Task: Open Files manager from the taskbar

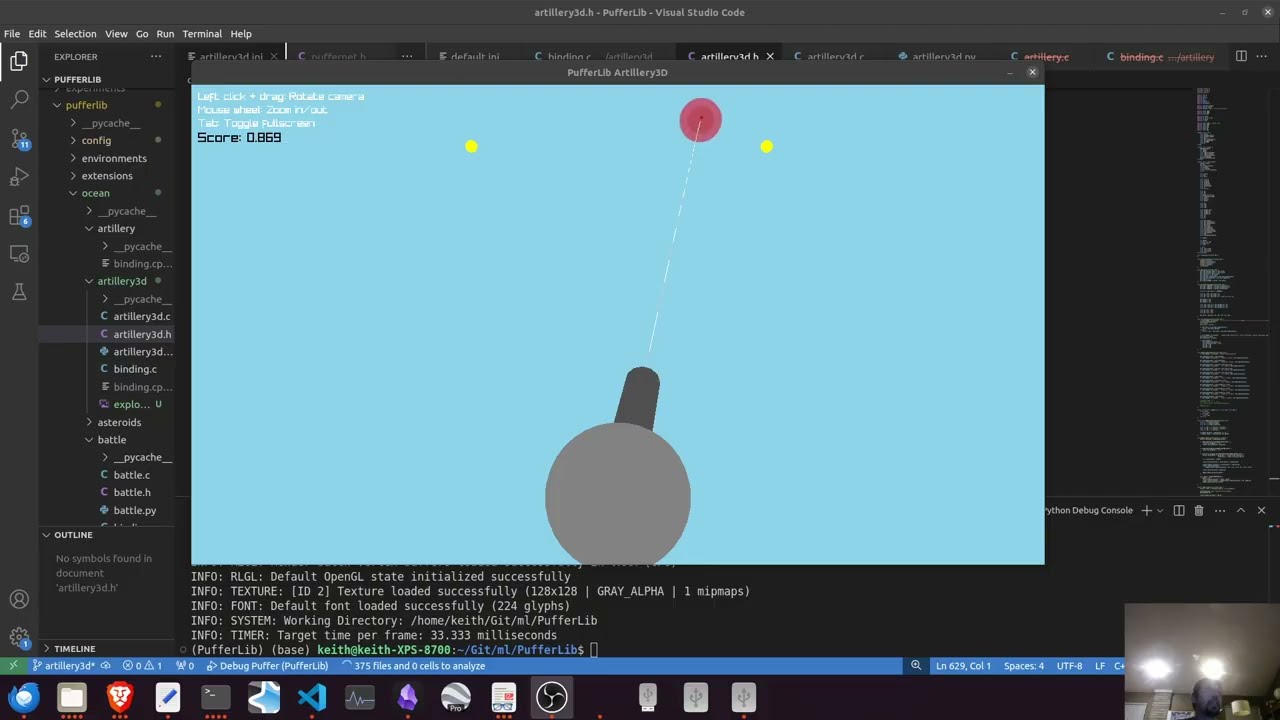Action: point(72,697)
